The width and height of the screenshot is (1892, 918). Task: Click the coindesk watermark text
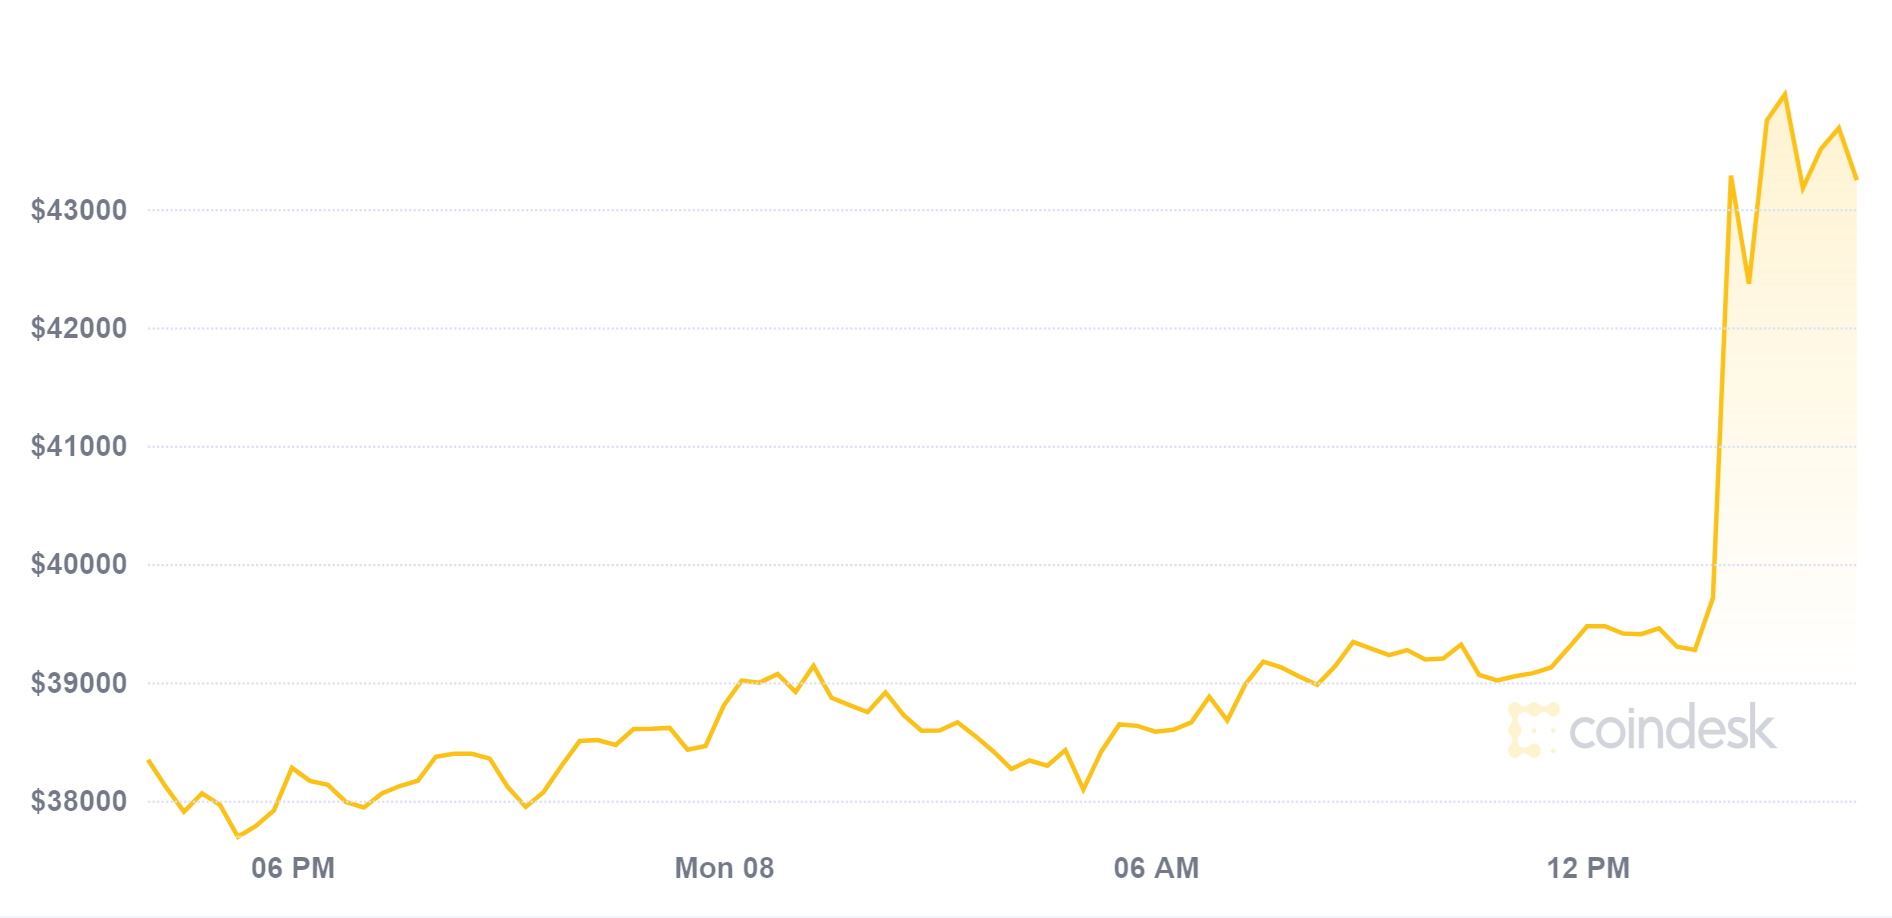click(x=1672, y=729)
